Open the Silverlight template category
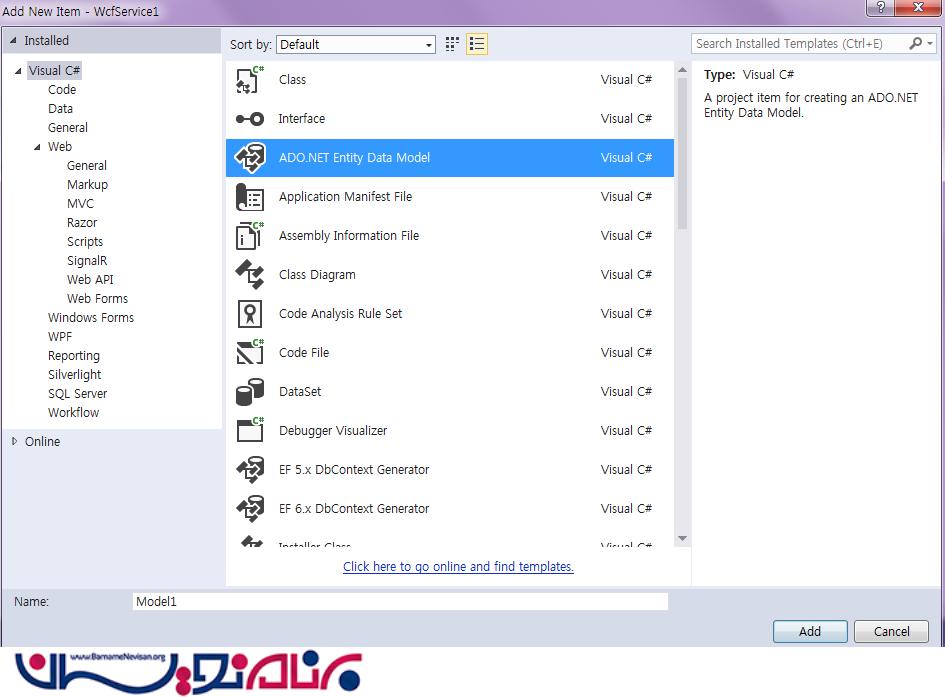 (x=74, y=375)
